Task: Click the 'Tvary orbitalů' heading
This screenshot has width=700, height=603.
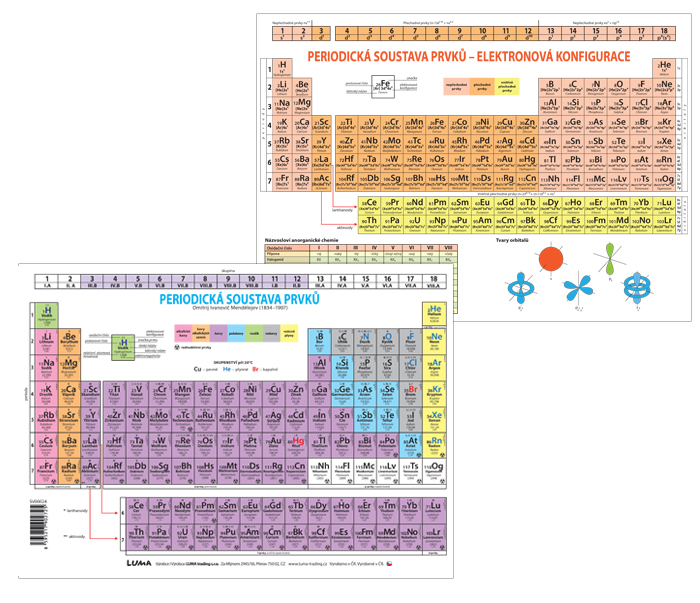Action: tap(512, 240)
